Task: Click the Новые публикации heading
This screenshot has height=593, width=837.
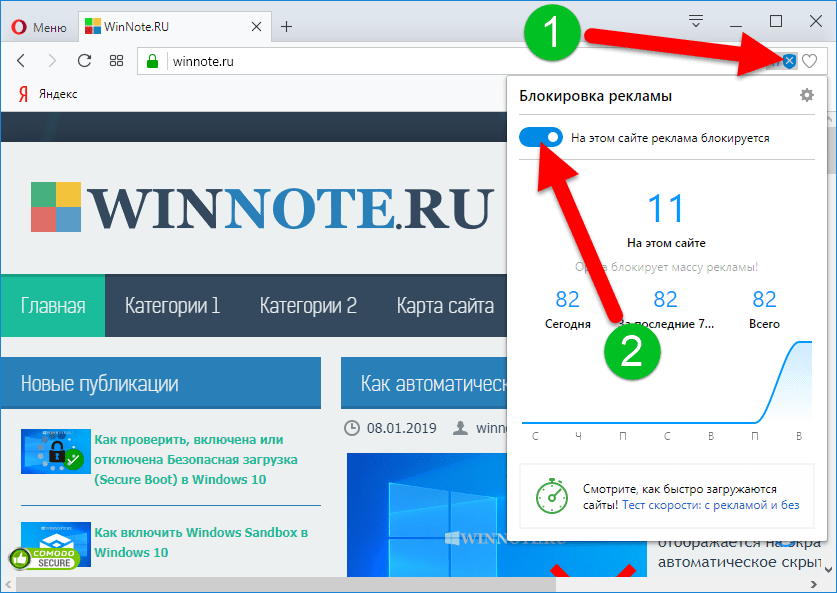Action: tap(99, 383)
